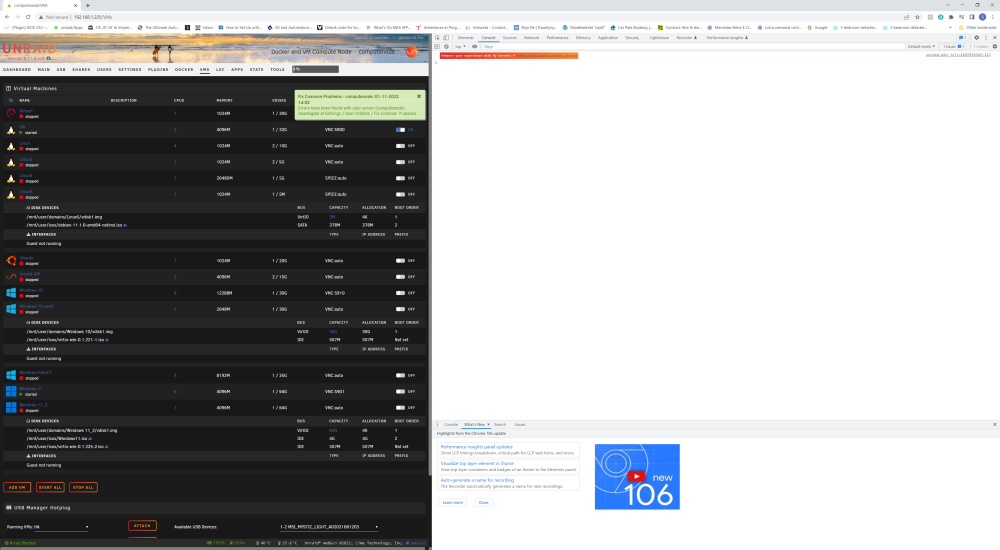Toggle autostart for Linux VM
The image size is (1000, 550).
(400, 145)
